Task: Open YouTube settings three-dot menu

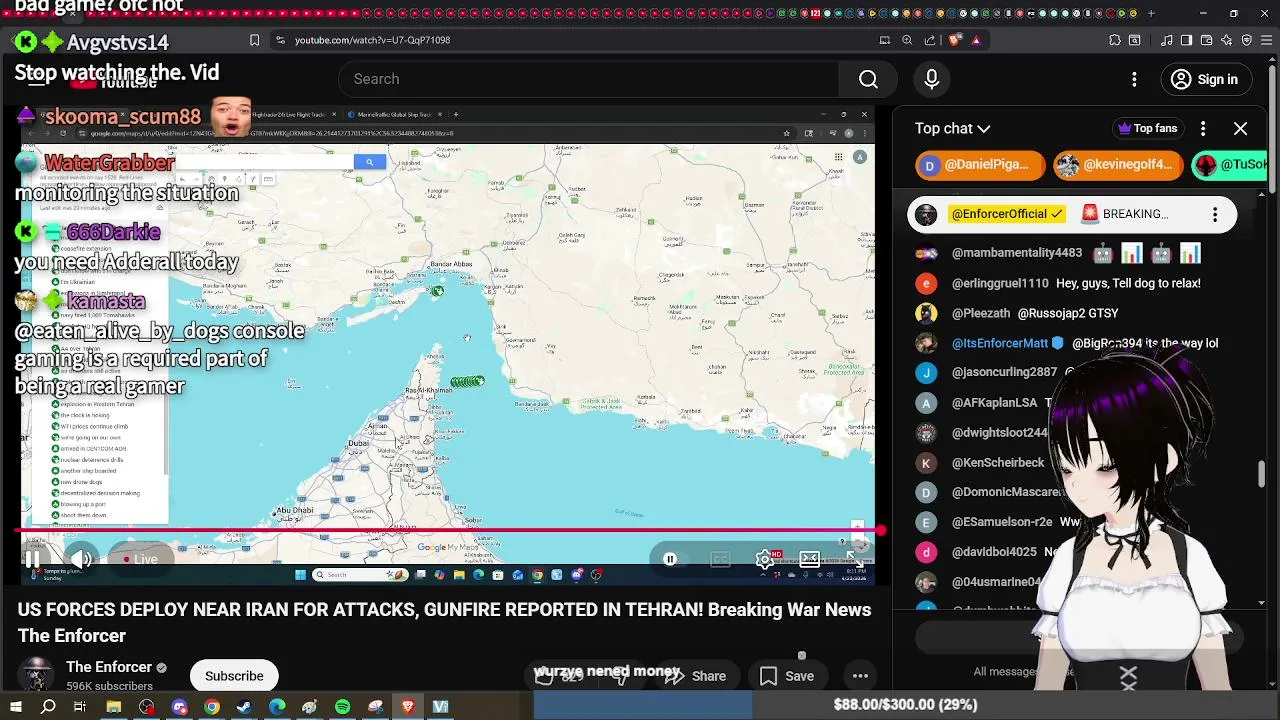Action: click(x=1134, y=79)
